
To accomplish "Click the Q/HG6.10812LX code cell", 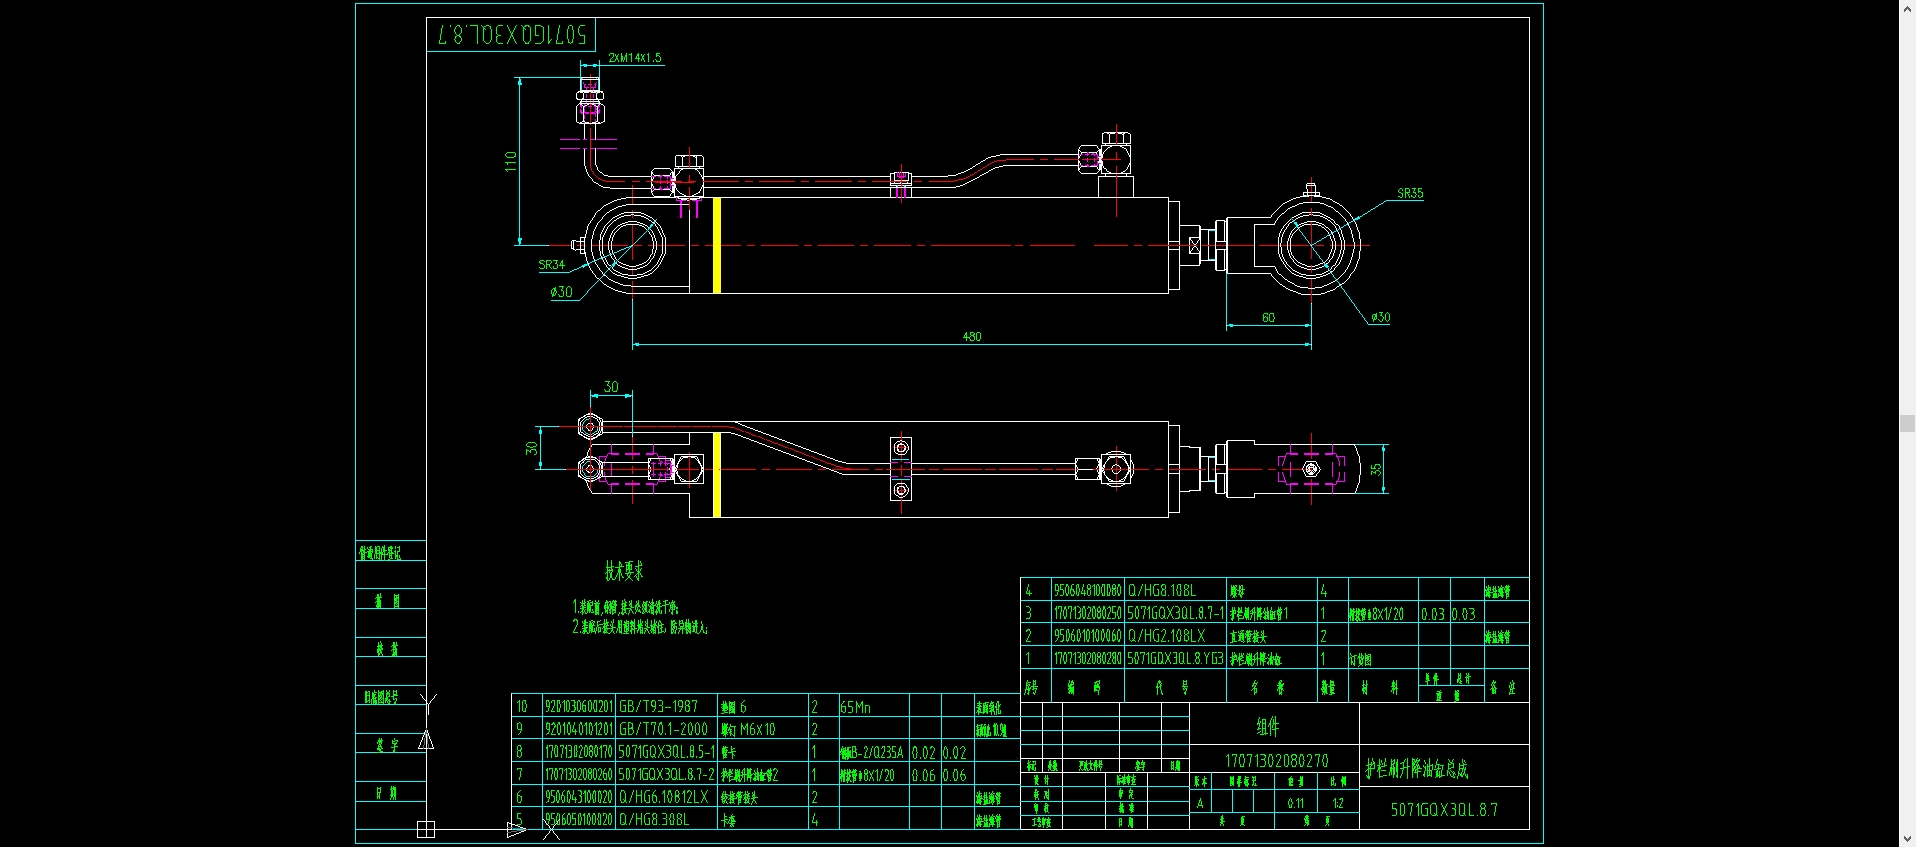I will pyautogui.click(x=663, y=797).
